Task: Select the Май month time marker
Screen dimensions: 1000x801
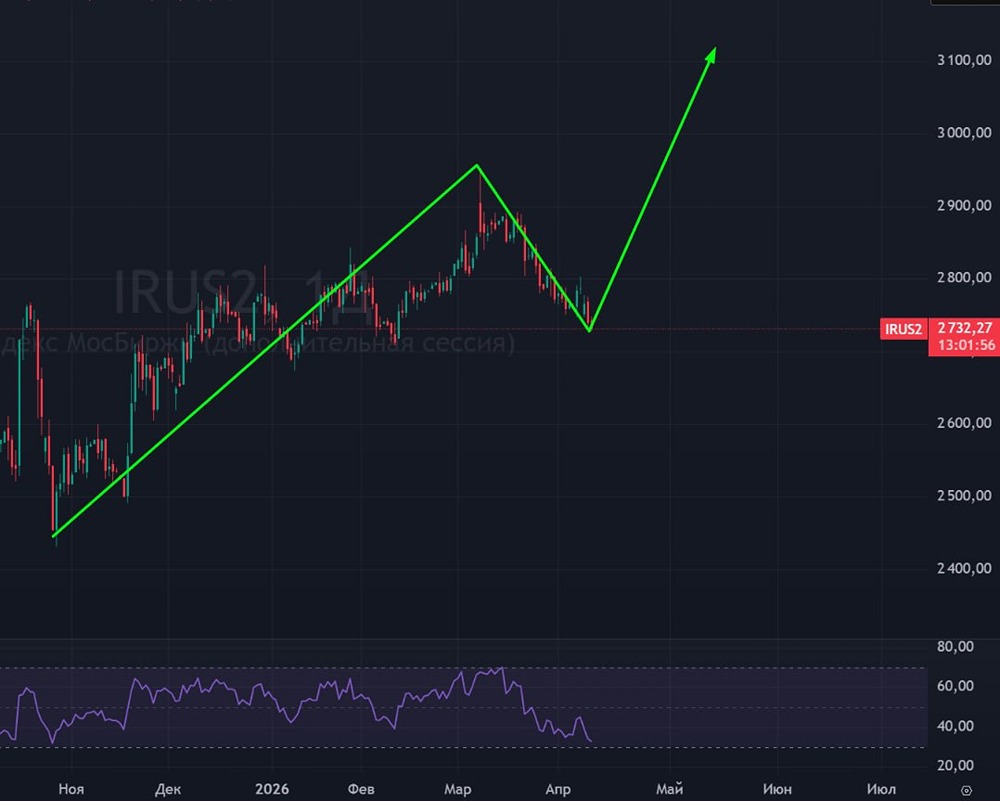Action: [x=670, y=790]
